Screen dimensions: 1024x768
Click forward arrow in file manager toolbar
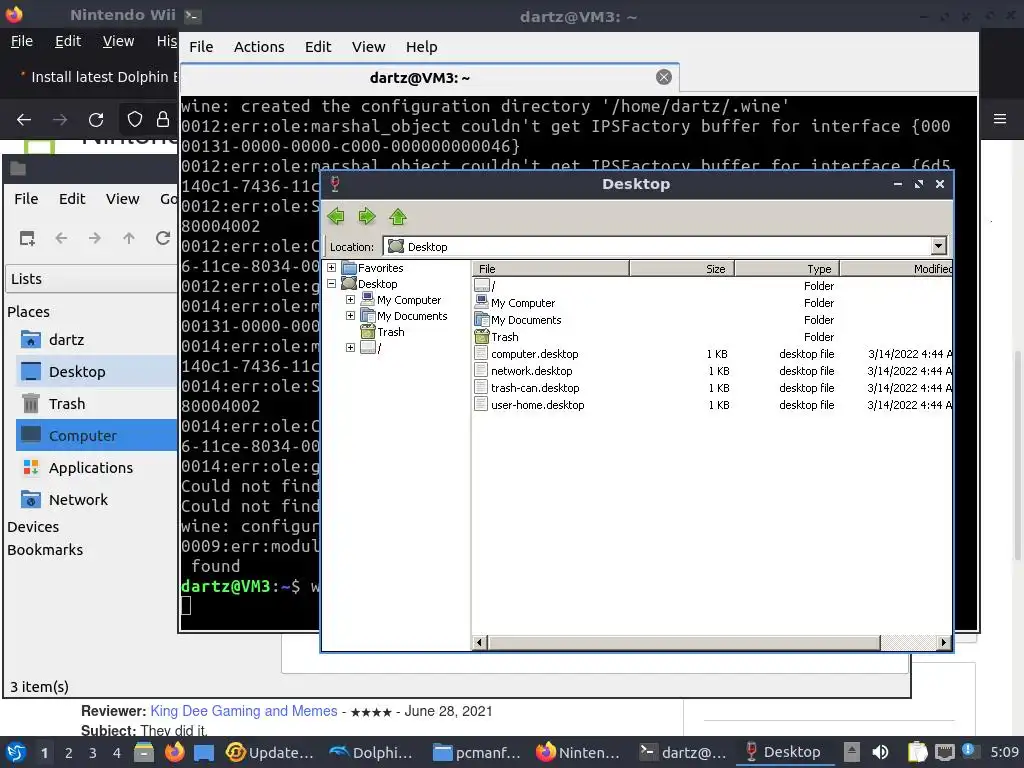95,238
